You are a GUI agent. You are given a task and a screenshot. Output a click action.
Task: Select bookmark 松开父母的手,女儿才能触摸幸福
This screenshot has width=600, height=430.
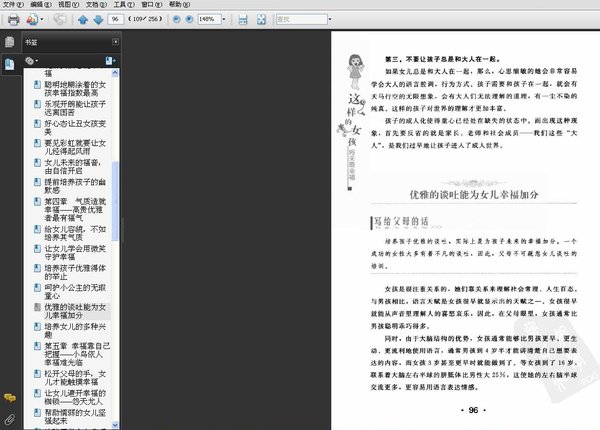[x=75, y=378]
